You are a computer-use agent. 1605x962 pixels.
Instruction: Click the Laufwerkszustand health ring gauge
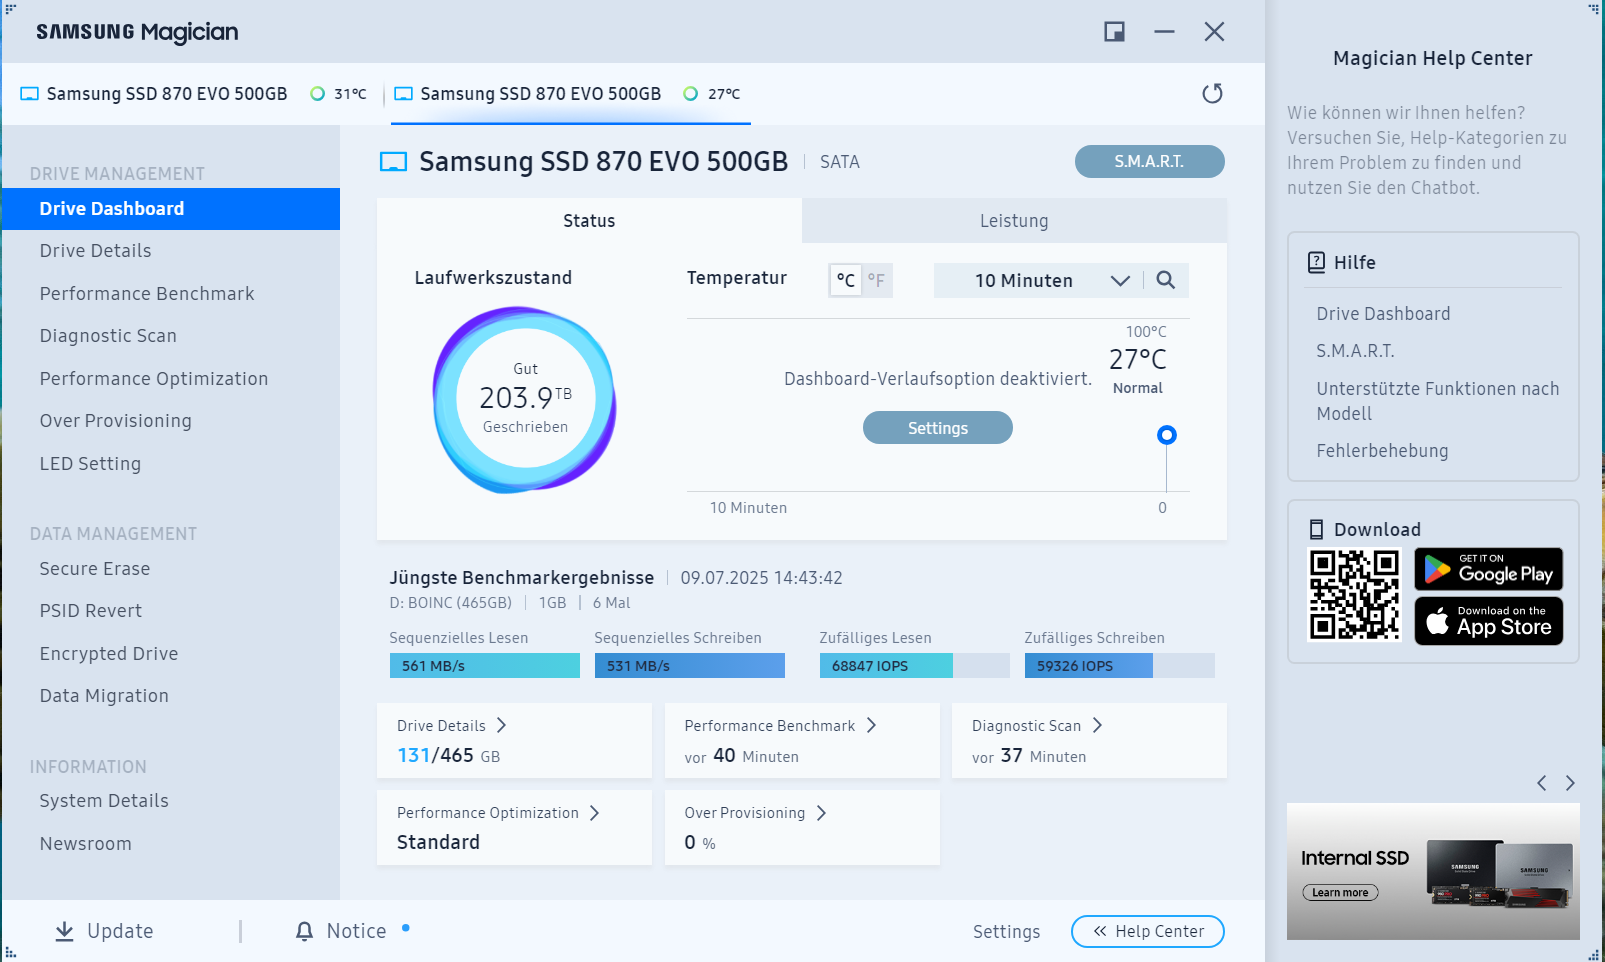tap(525, 399)
